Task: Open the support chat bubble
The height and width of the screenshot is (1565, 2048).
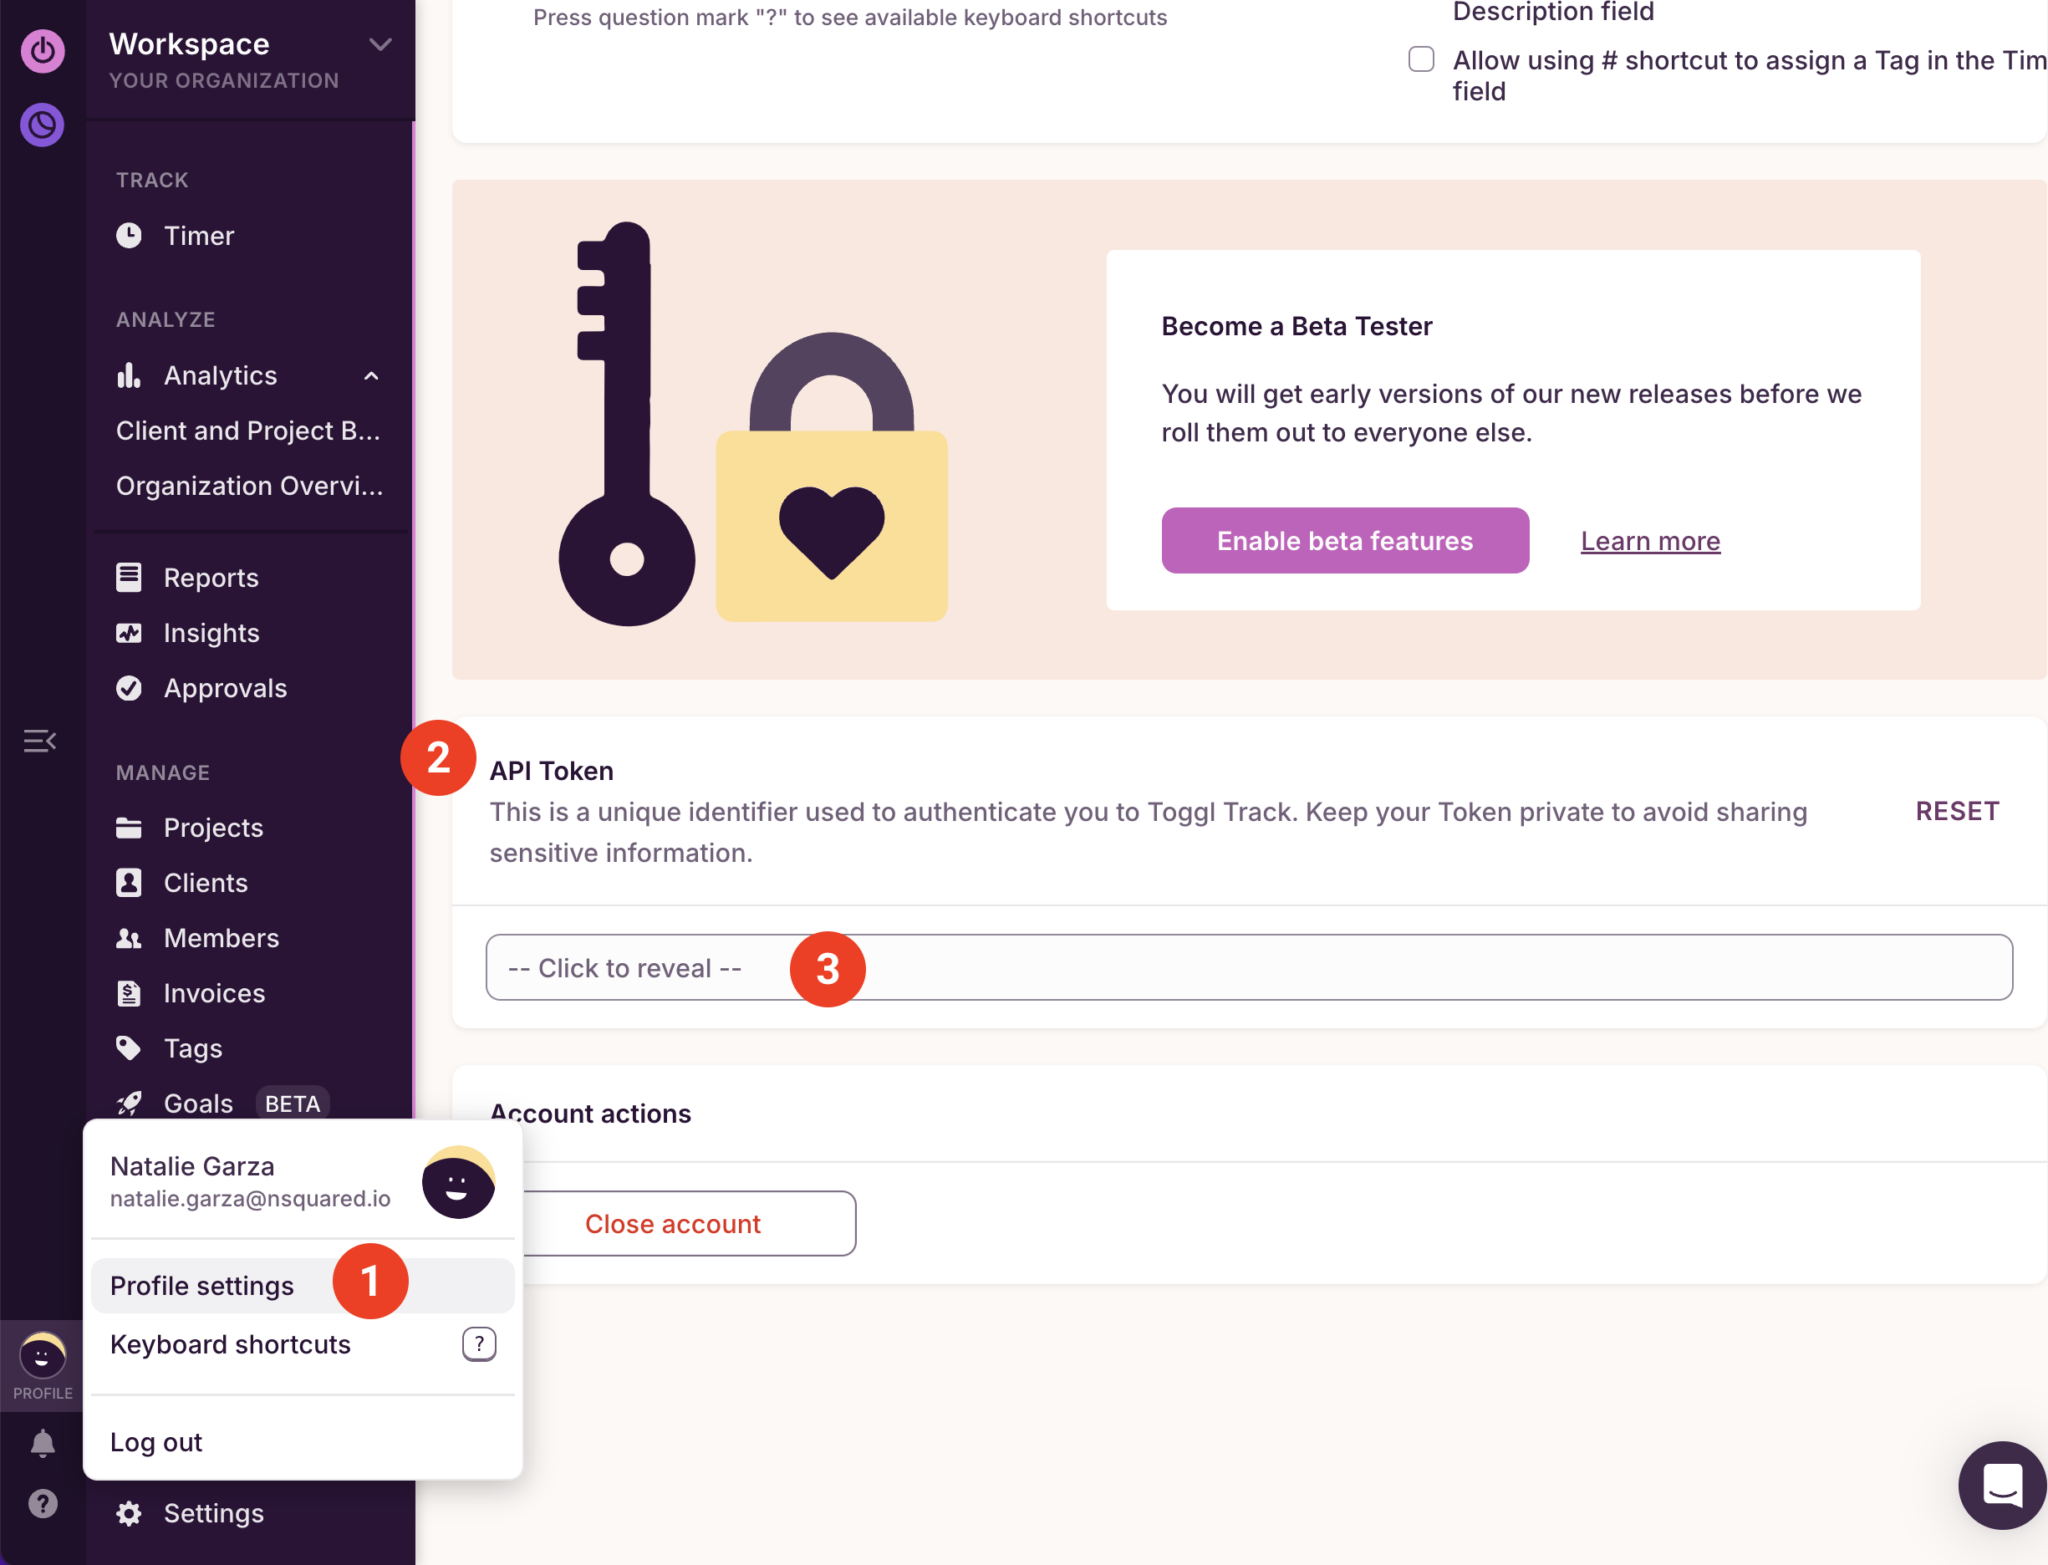Action: click(x=2000, y=1485)
